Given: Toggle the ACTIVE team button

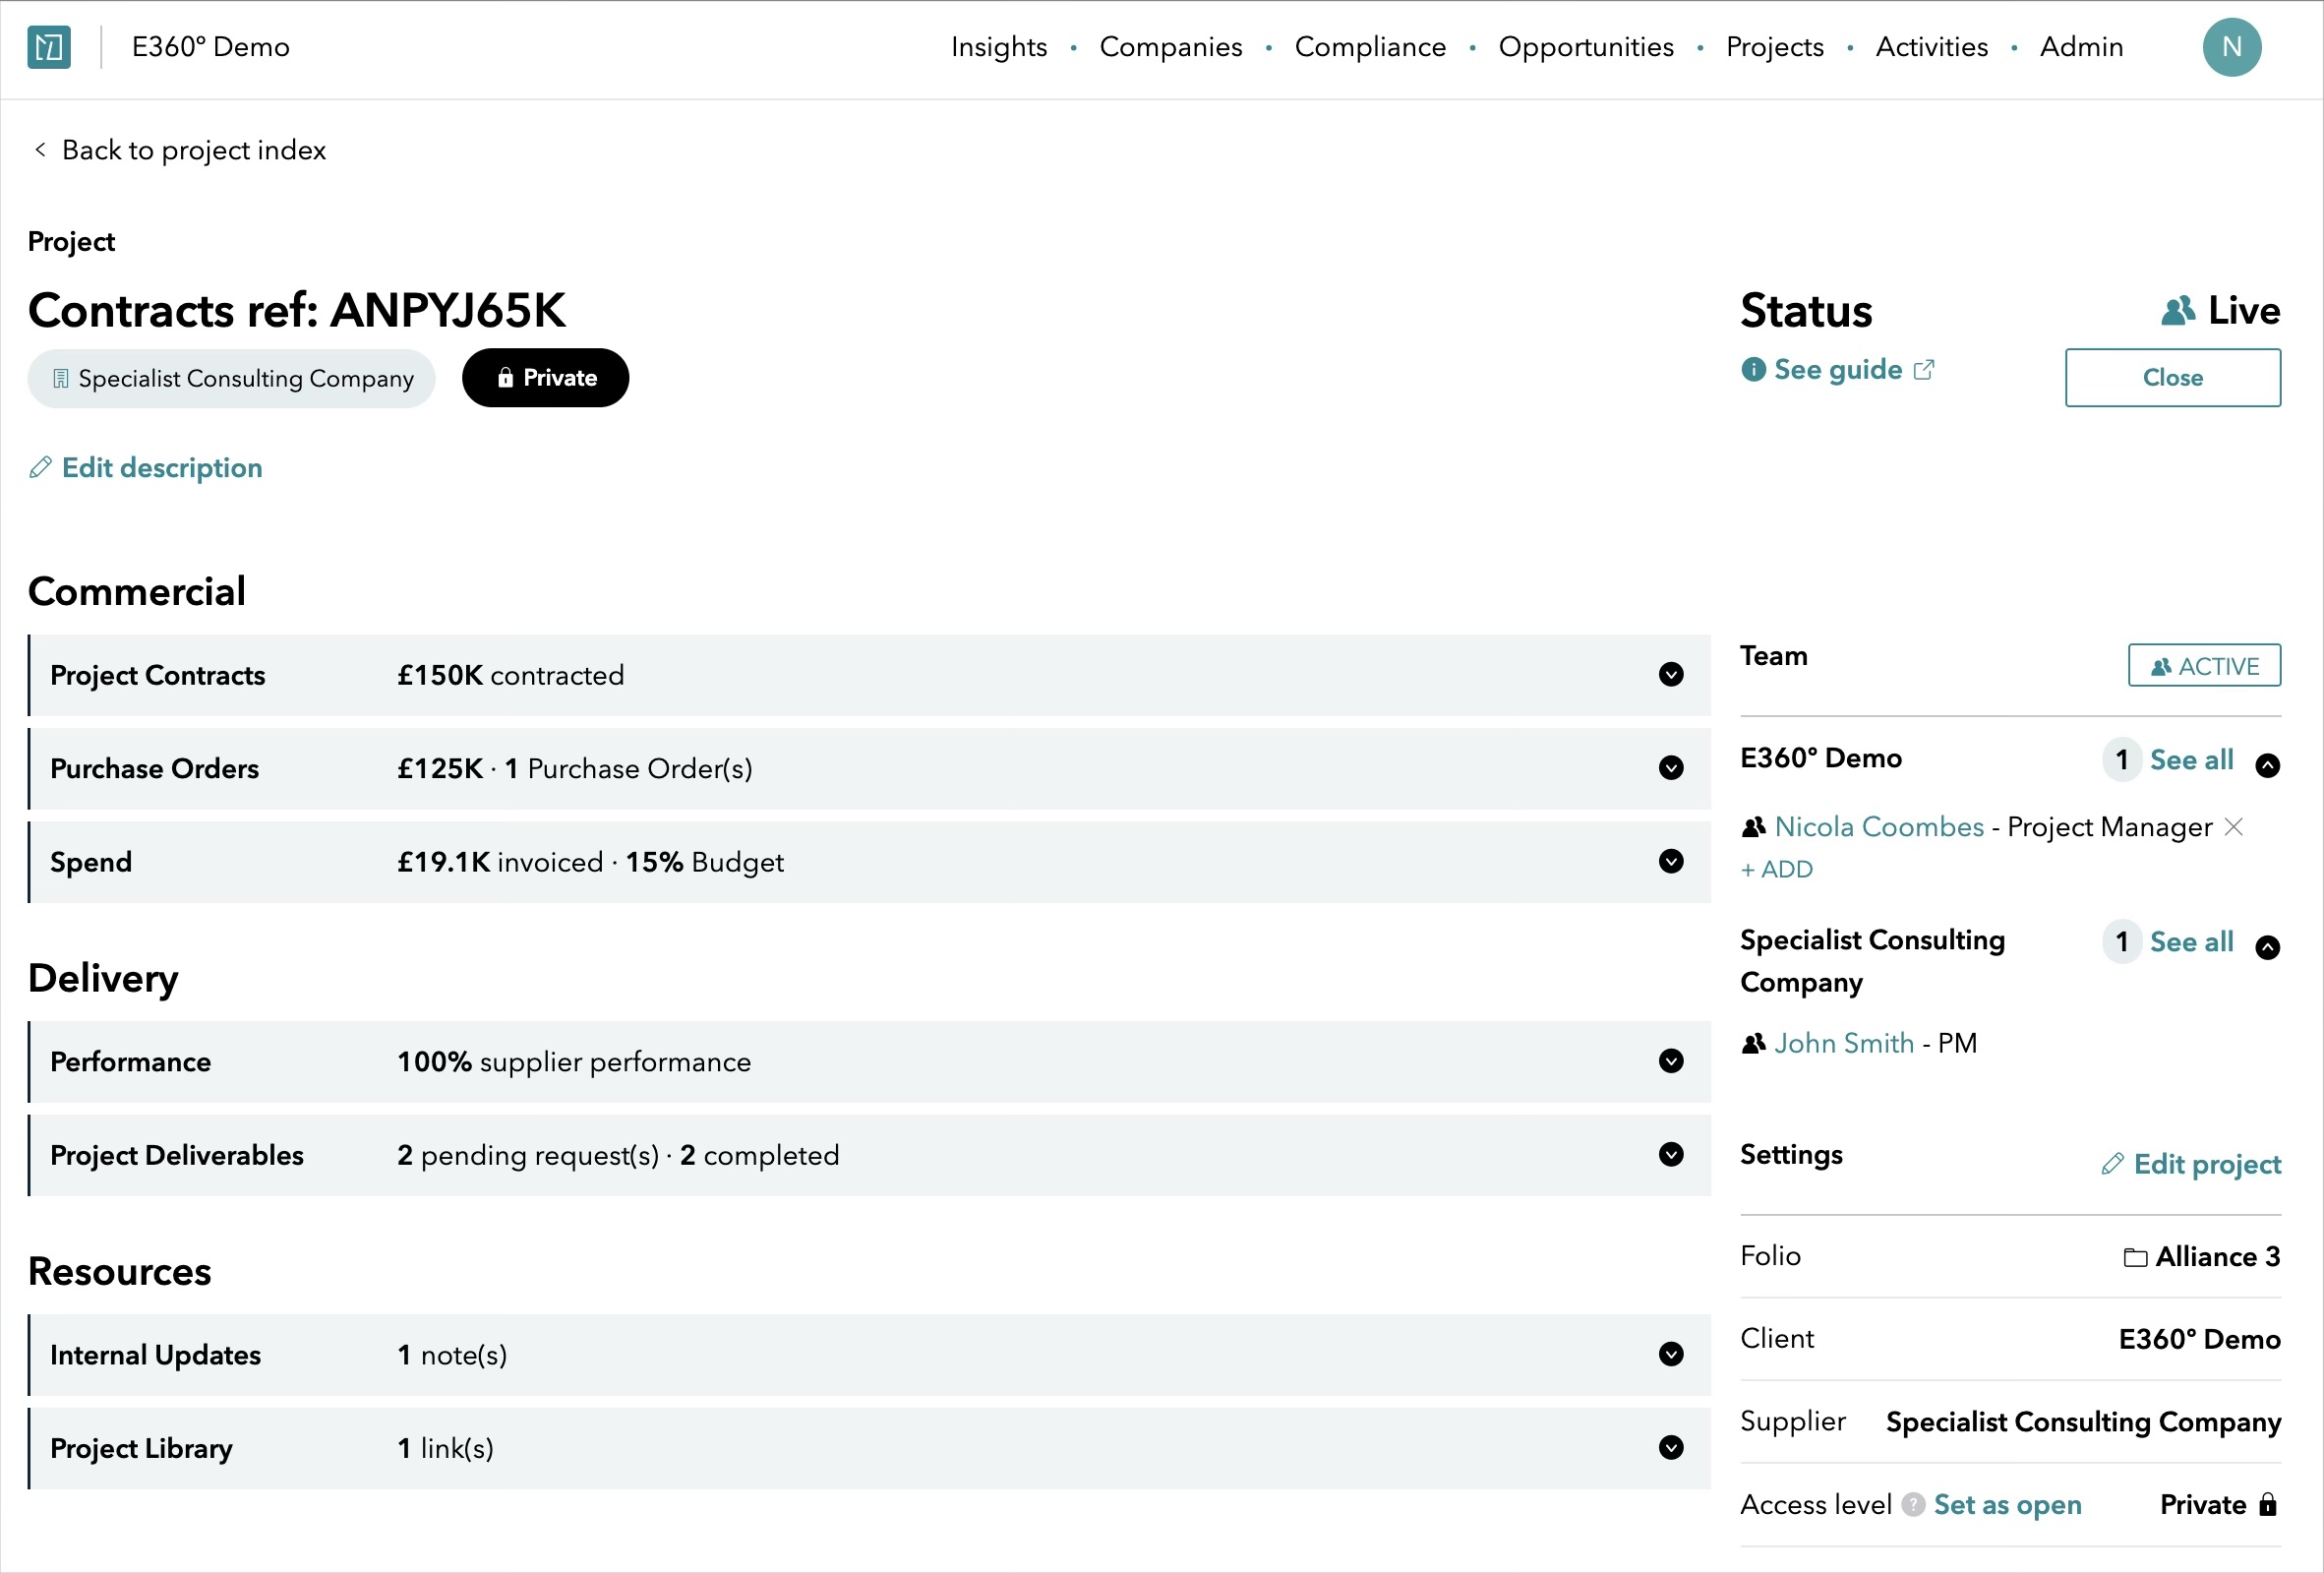Looking at the screenshot, I should point(2204,666).
